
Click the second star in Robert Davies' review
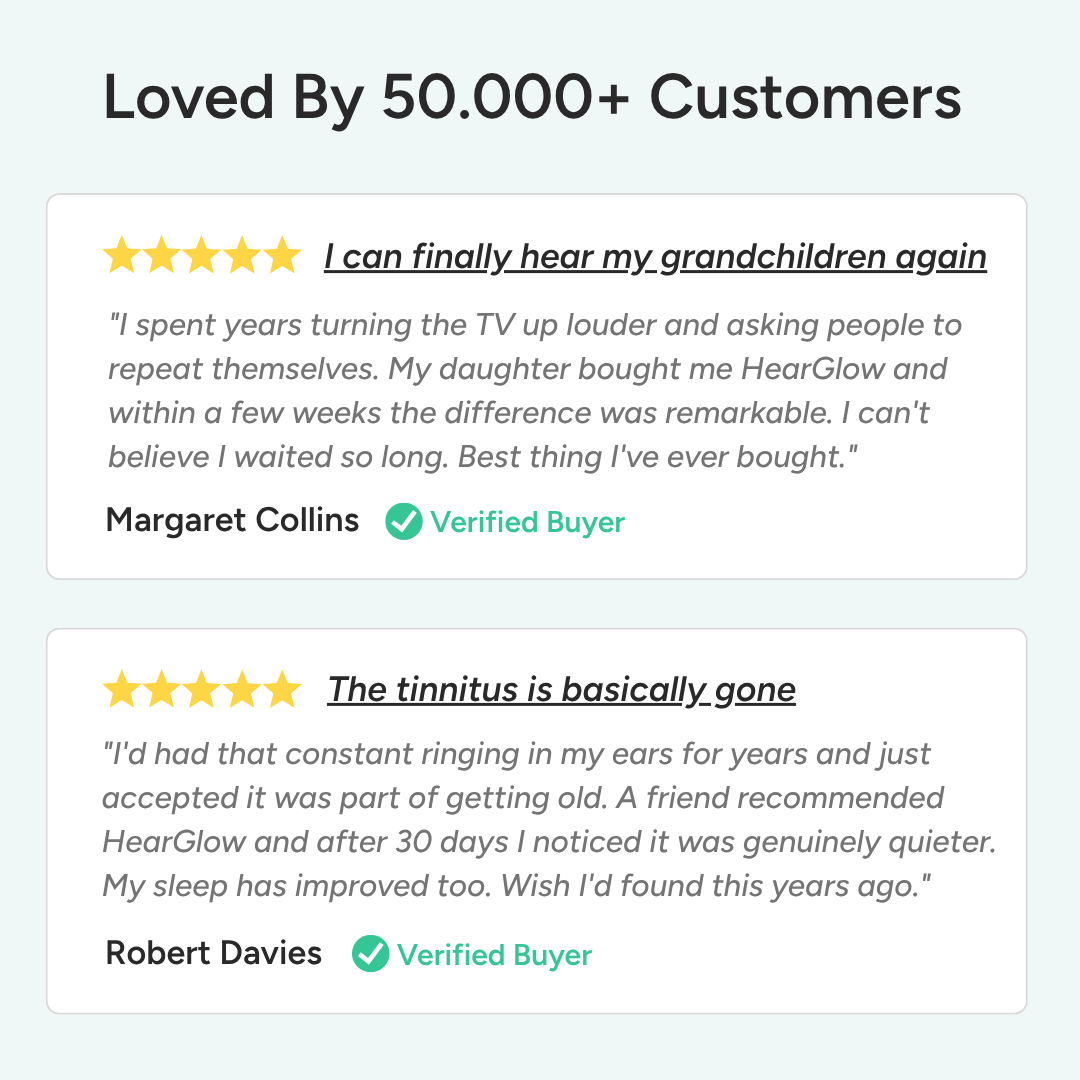pos(163,689)
